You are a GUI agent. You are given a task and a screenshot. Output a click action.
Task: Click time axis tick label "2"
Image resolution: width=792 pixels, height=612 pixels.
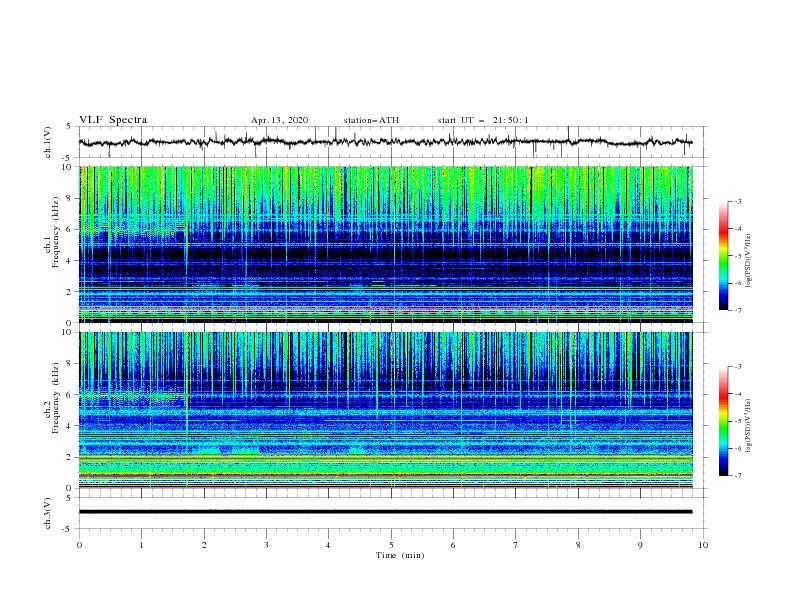coord(204,545)
